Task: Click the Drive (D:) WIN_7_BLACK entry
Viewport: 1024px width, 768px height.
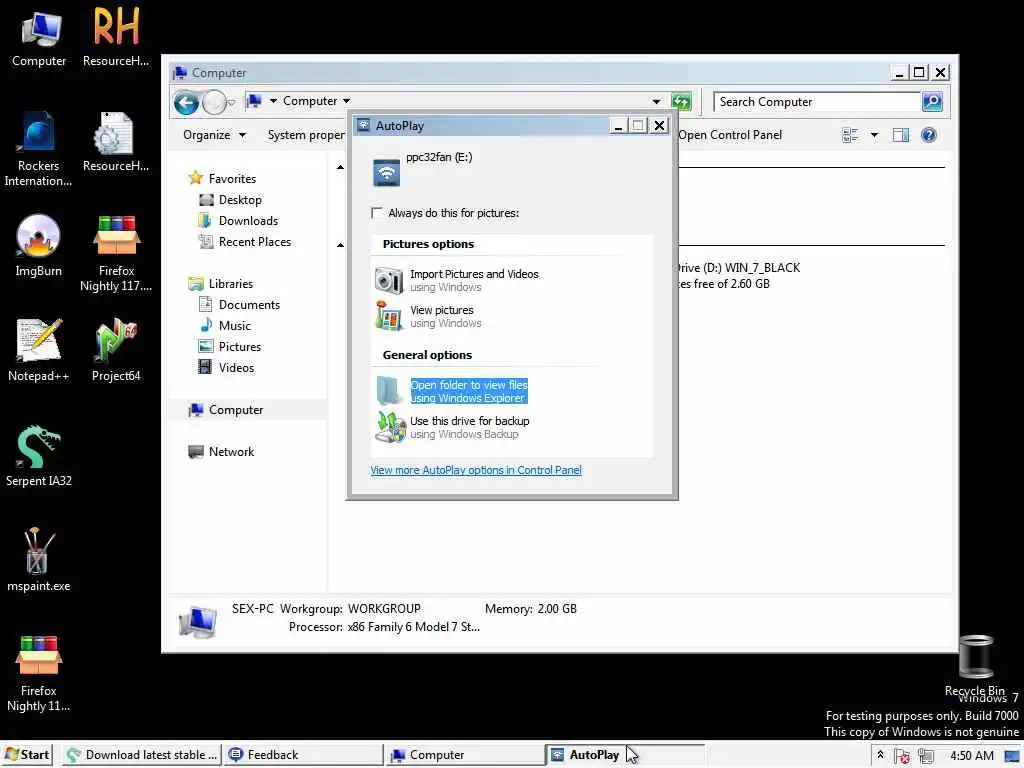Action: coord(738,275)
